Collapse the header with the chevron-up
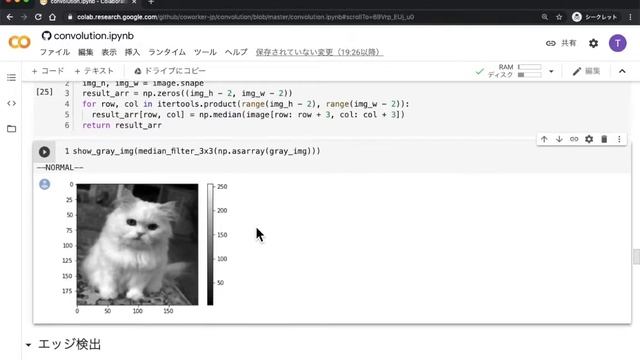640x360 pixels. pos(622,71)
